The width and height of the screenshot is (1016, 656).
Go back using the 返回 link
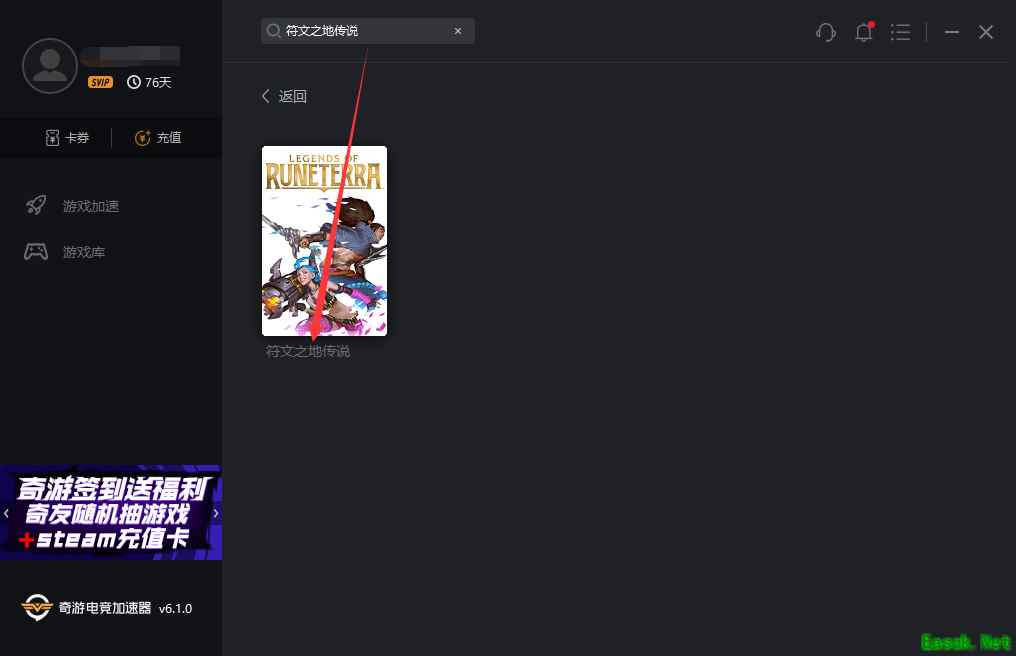[x=284, y=96]
